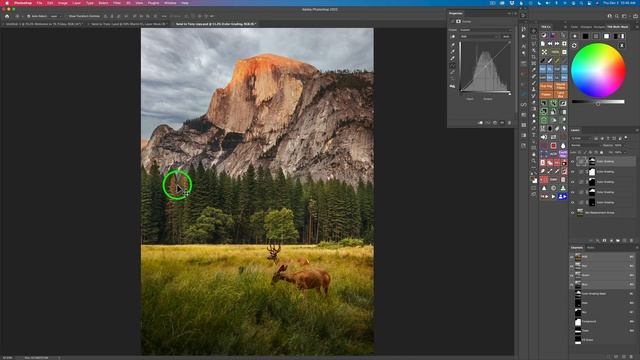Select the Zoom tool in the toolbar

pyautogui.click(x=533, y=160)
